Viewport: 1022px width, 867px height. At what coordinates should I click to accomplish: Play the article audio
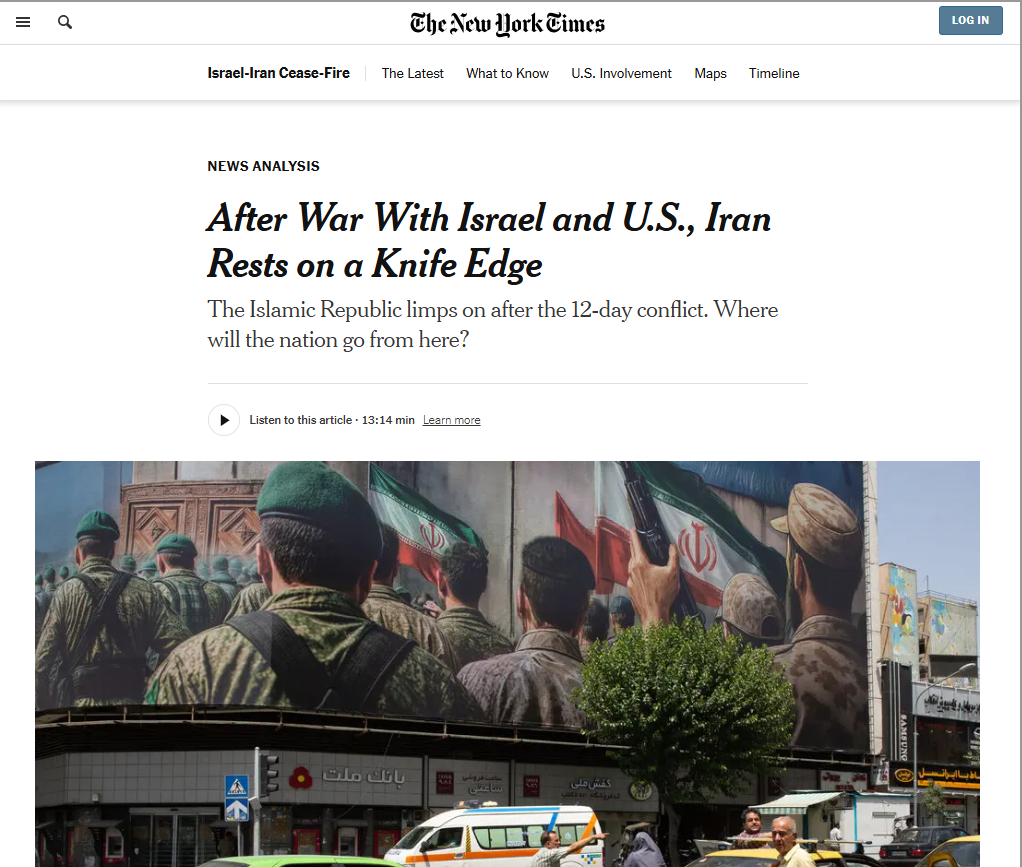(224, 420)
